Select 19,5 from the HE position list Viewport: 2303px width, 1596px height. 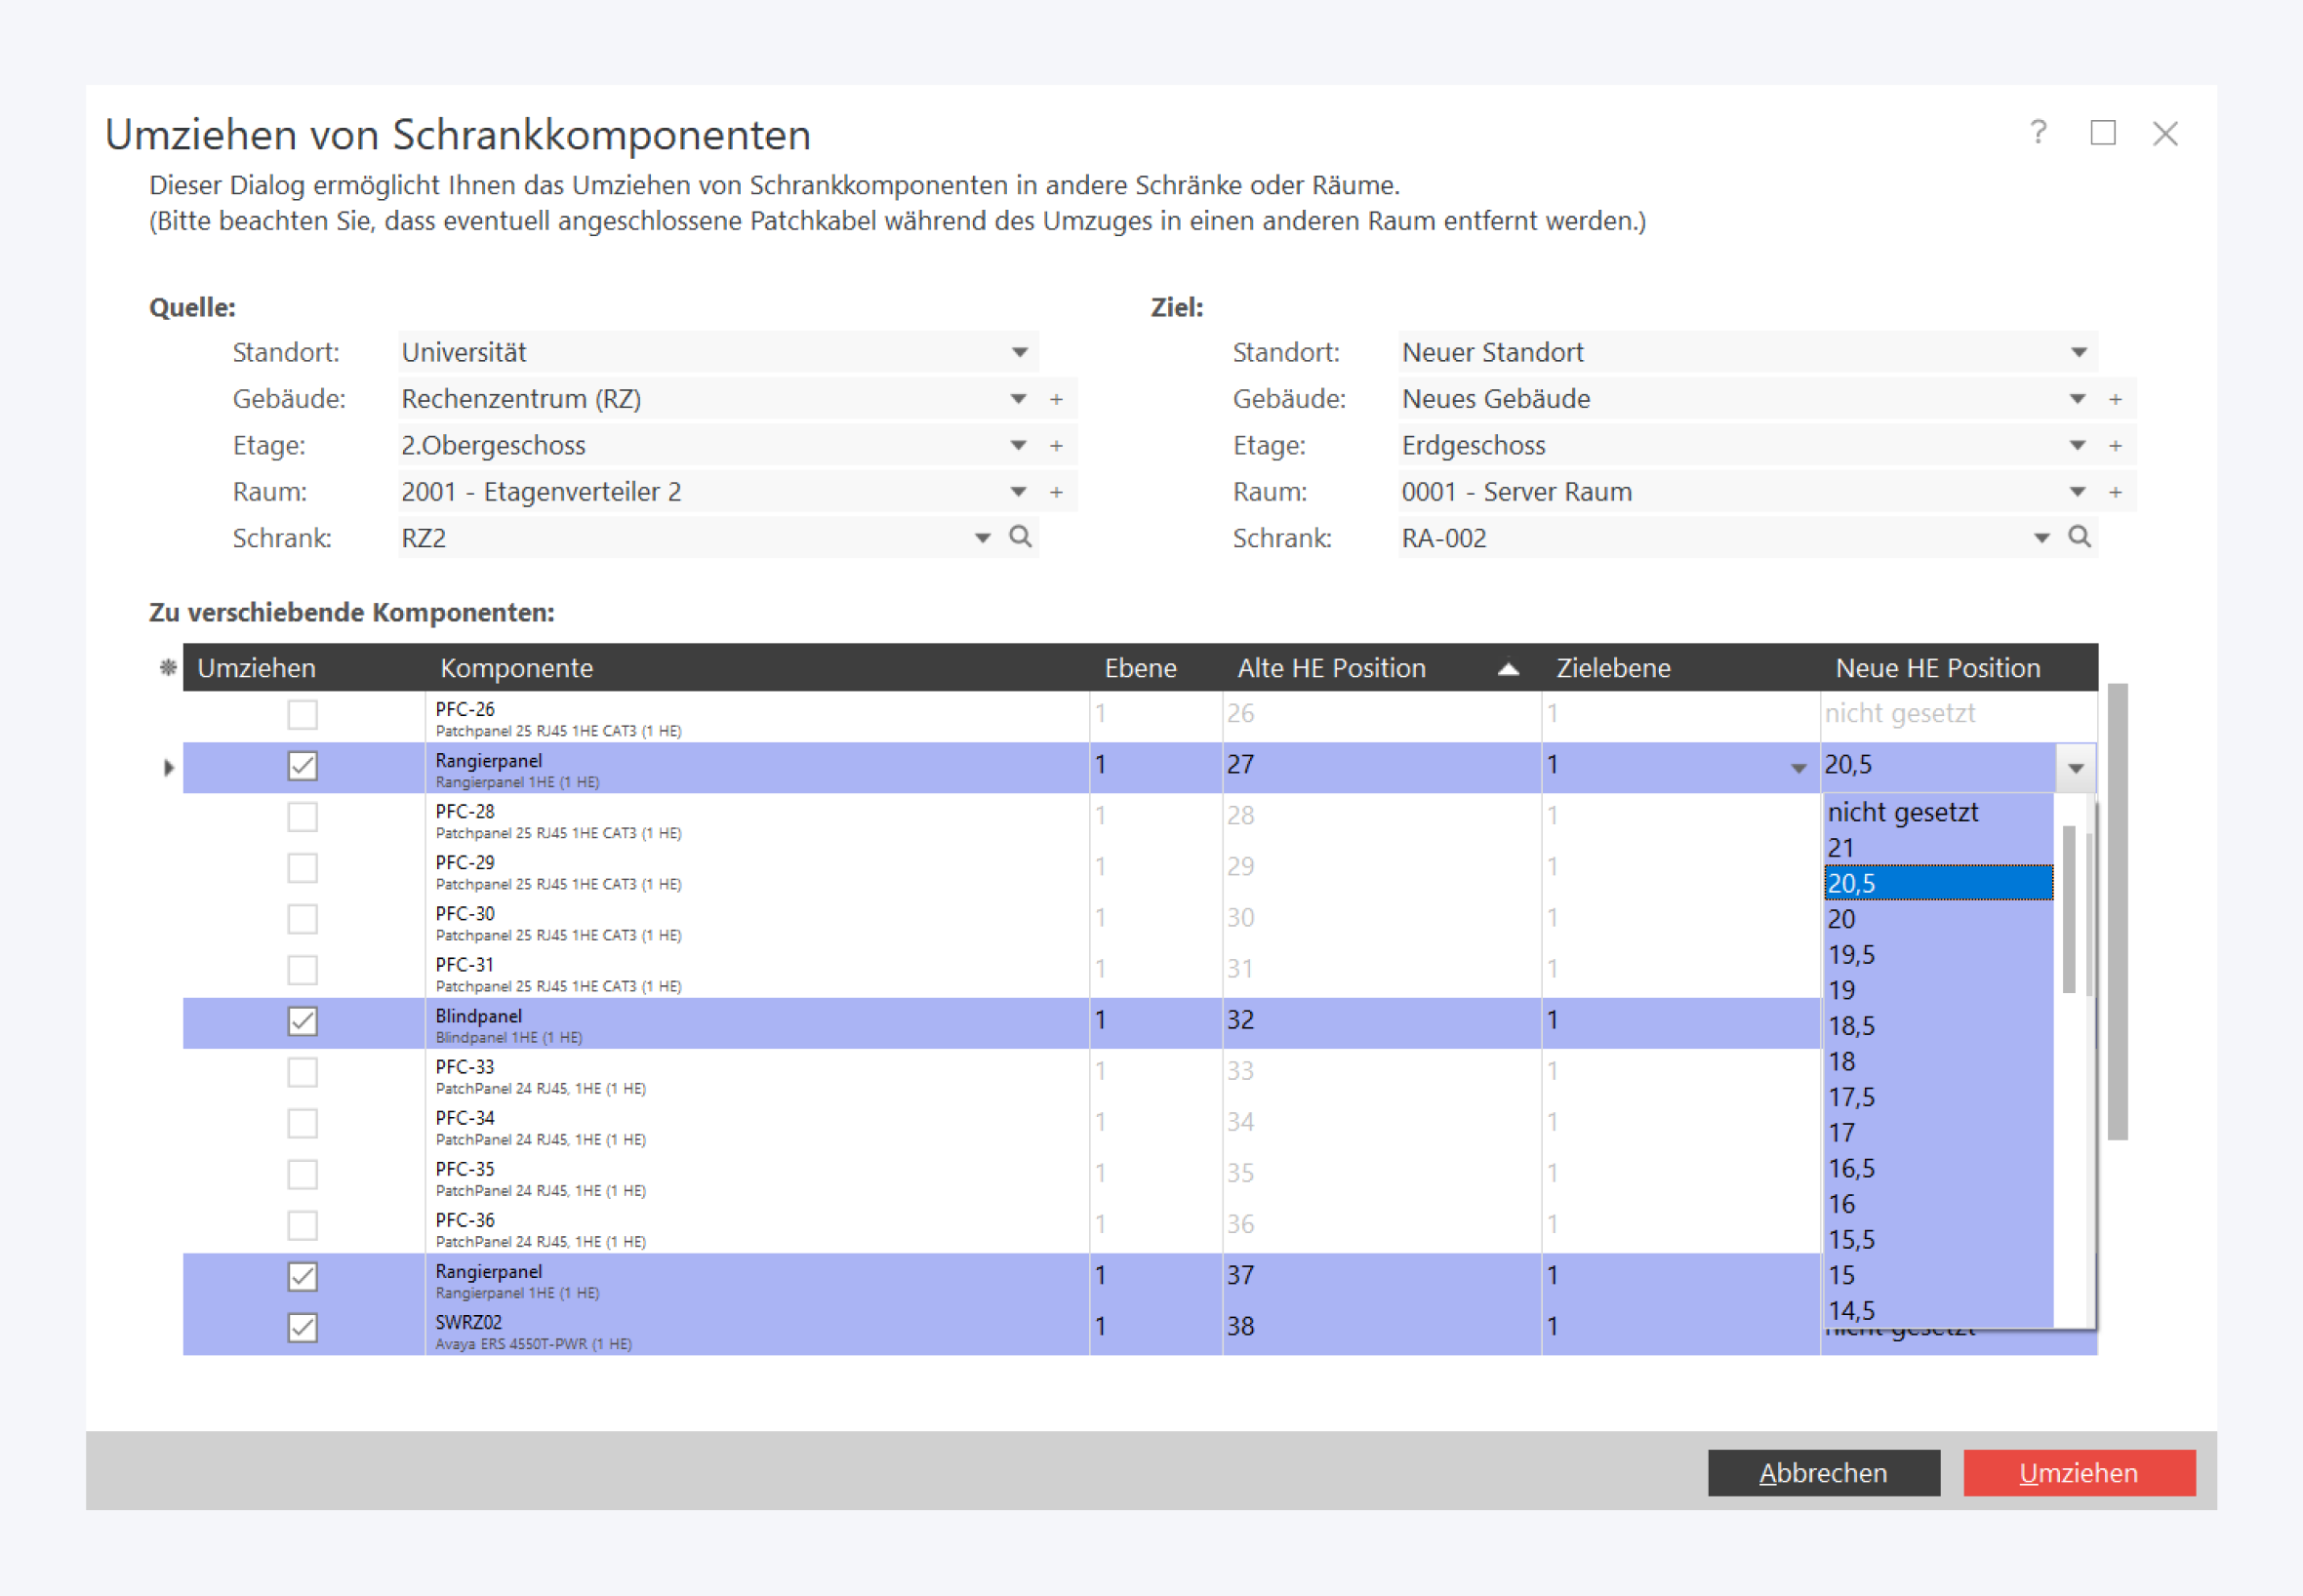point(1851,955)
